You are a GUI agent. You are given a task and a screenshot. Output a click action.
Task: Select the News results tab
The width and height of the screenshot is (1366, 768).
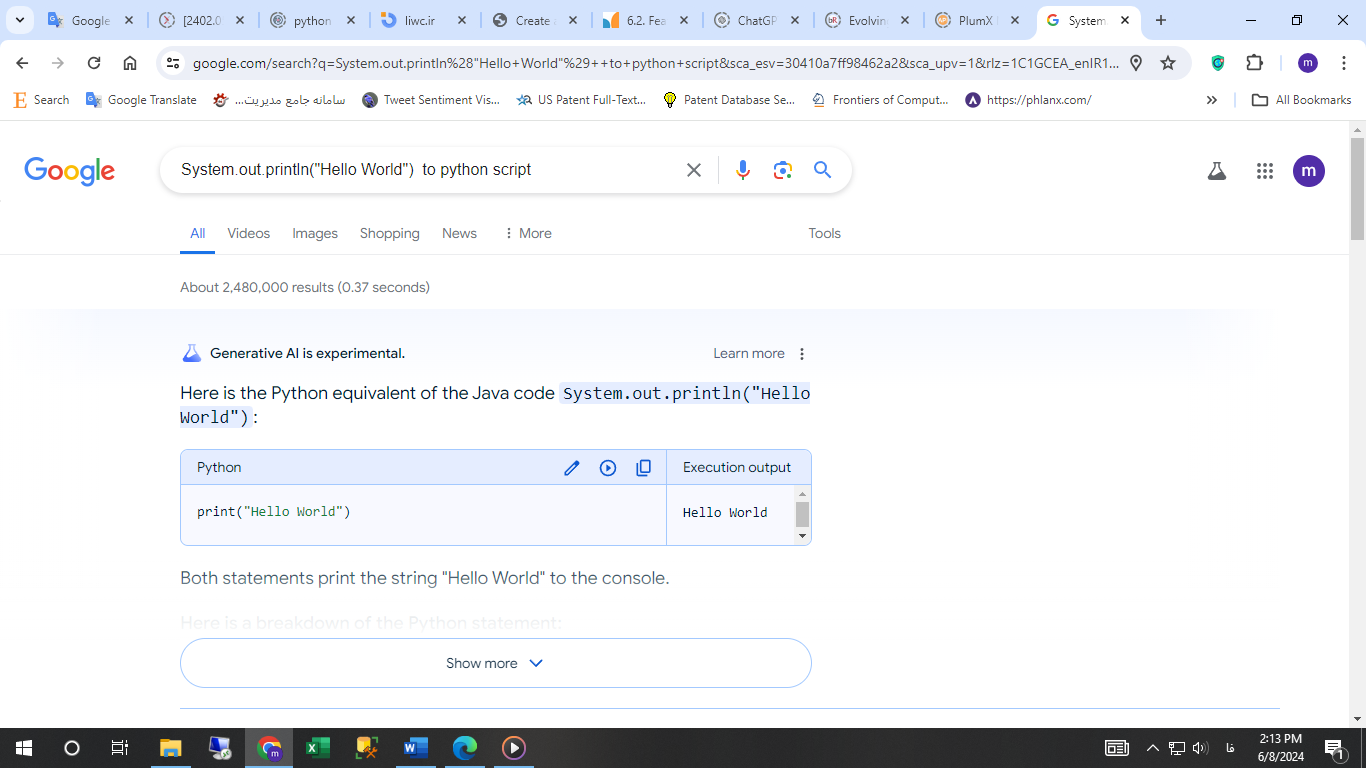(x=459, y=233)
